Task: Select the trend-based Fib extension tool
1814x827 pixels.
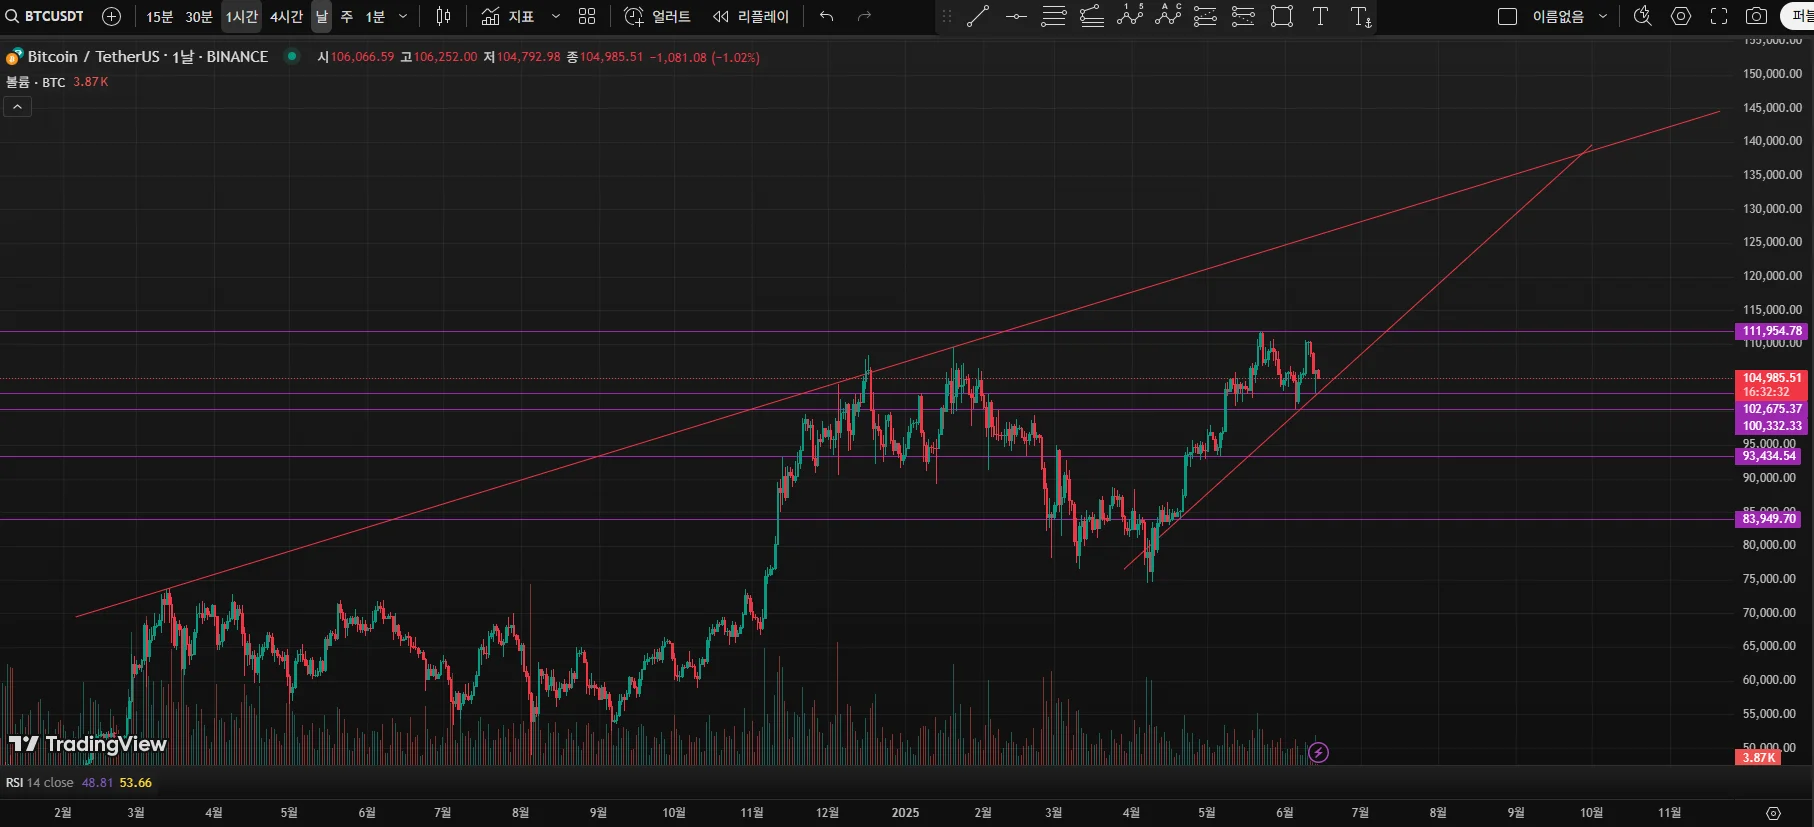Action: click(x=1092, y=16)
